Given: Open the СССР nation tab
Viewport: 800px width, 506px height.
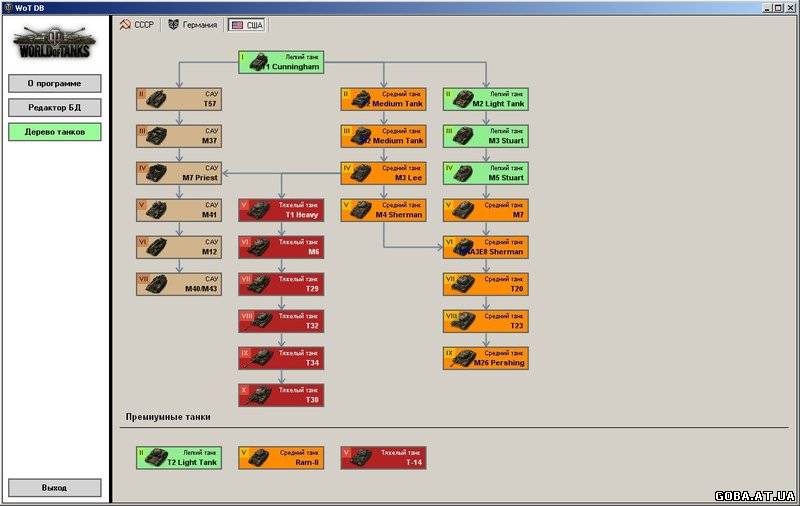Looking at the screenshot, I should 137,24.
